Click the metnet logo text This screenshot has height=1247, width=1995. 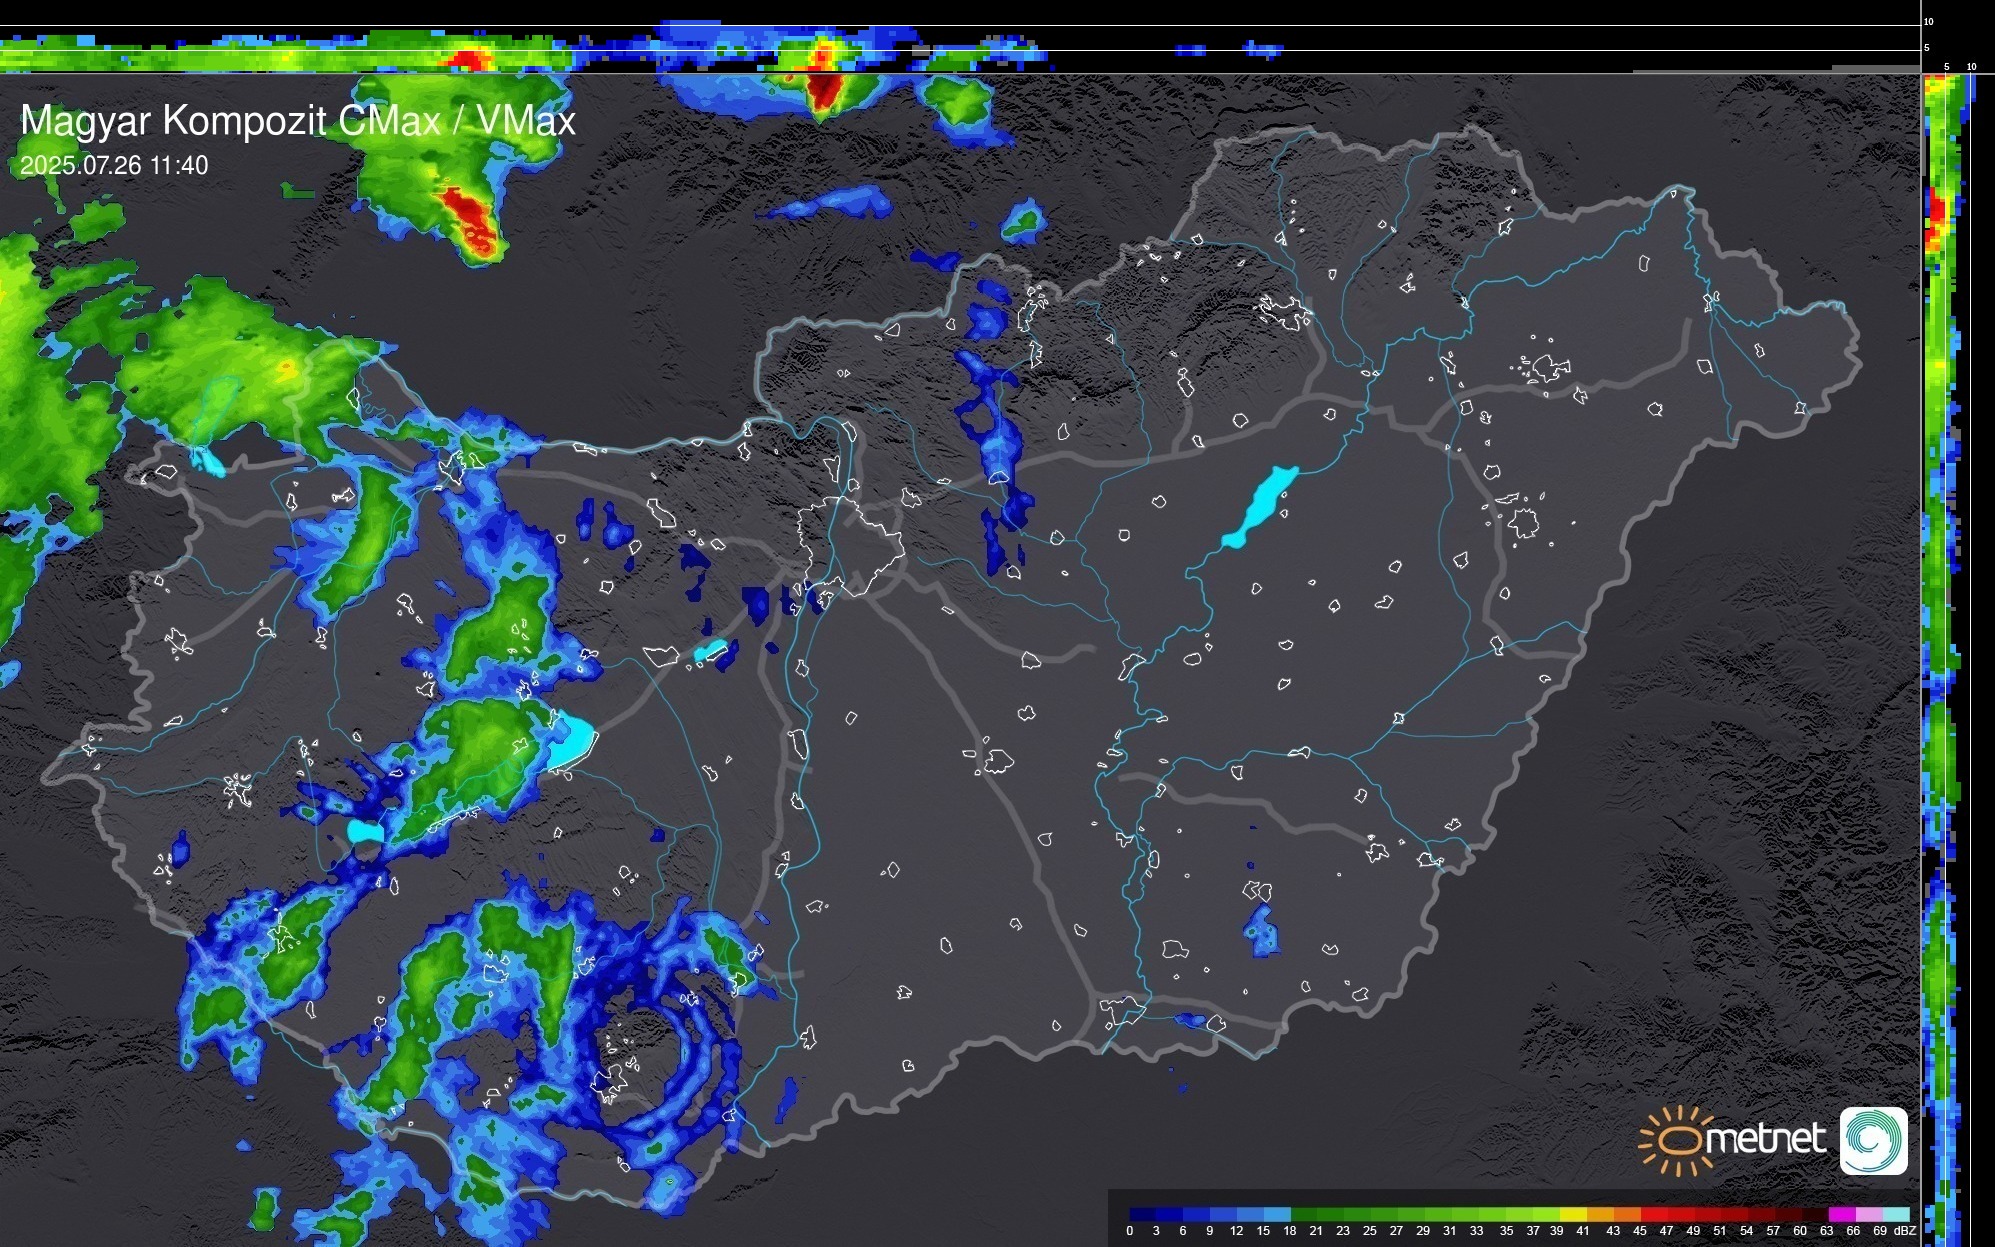coord(1765,1139)
